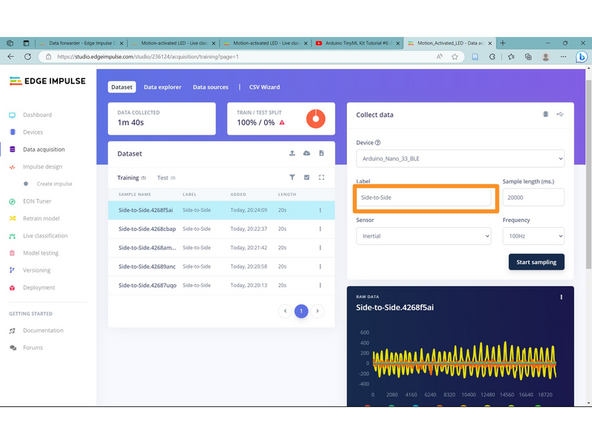Open Forums in the sidebar
Viewport: 592px width, 444px height.
33,348
